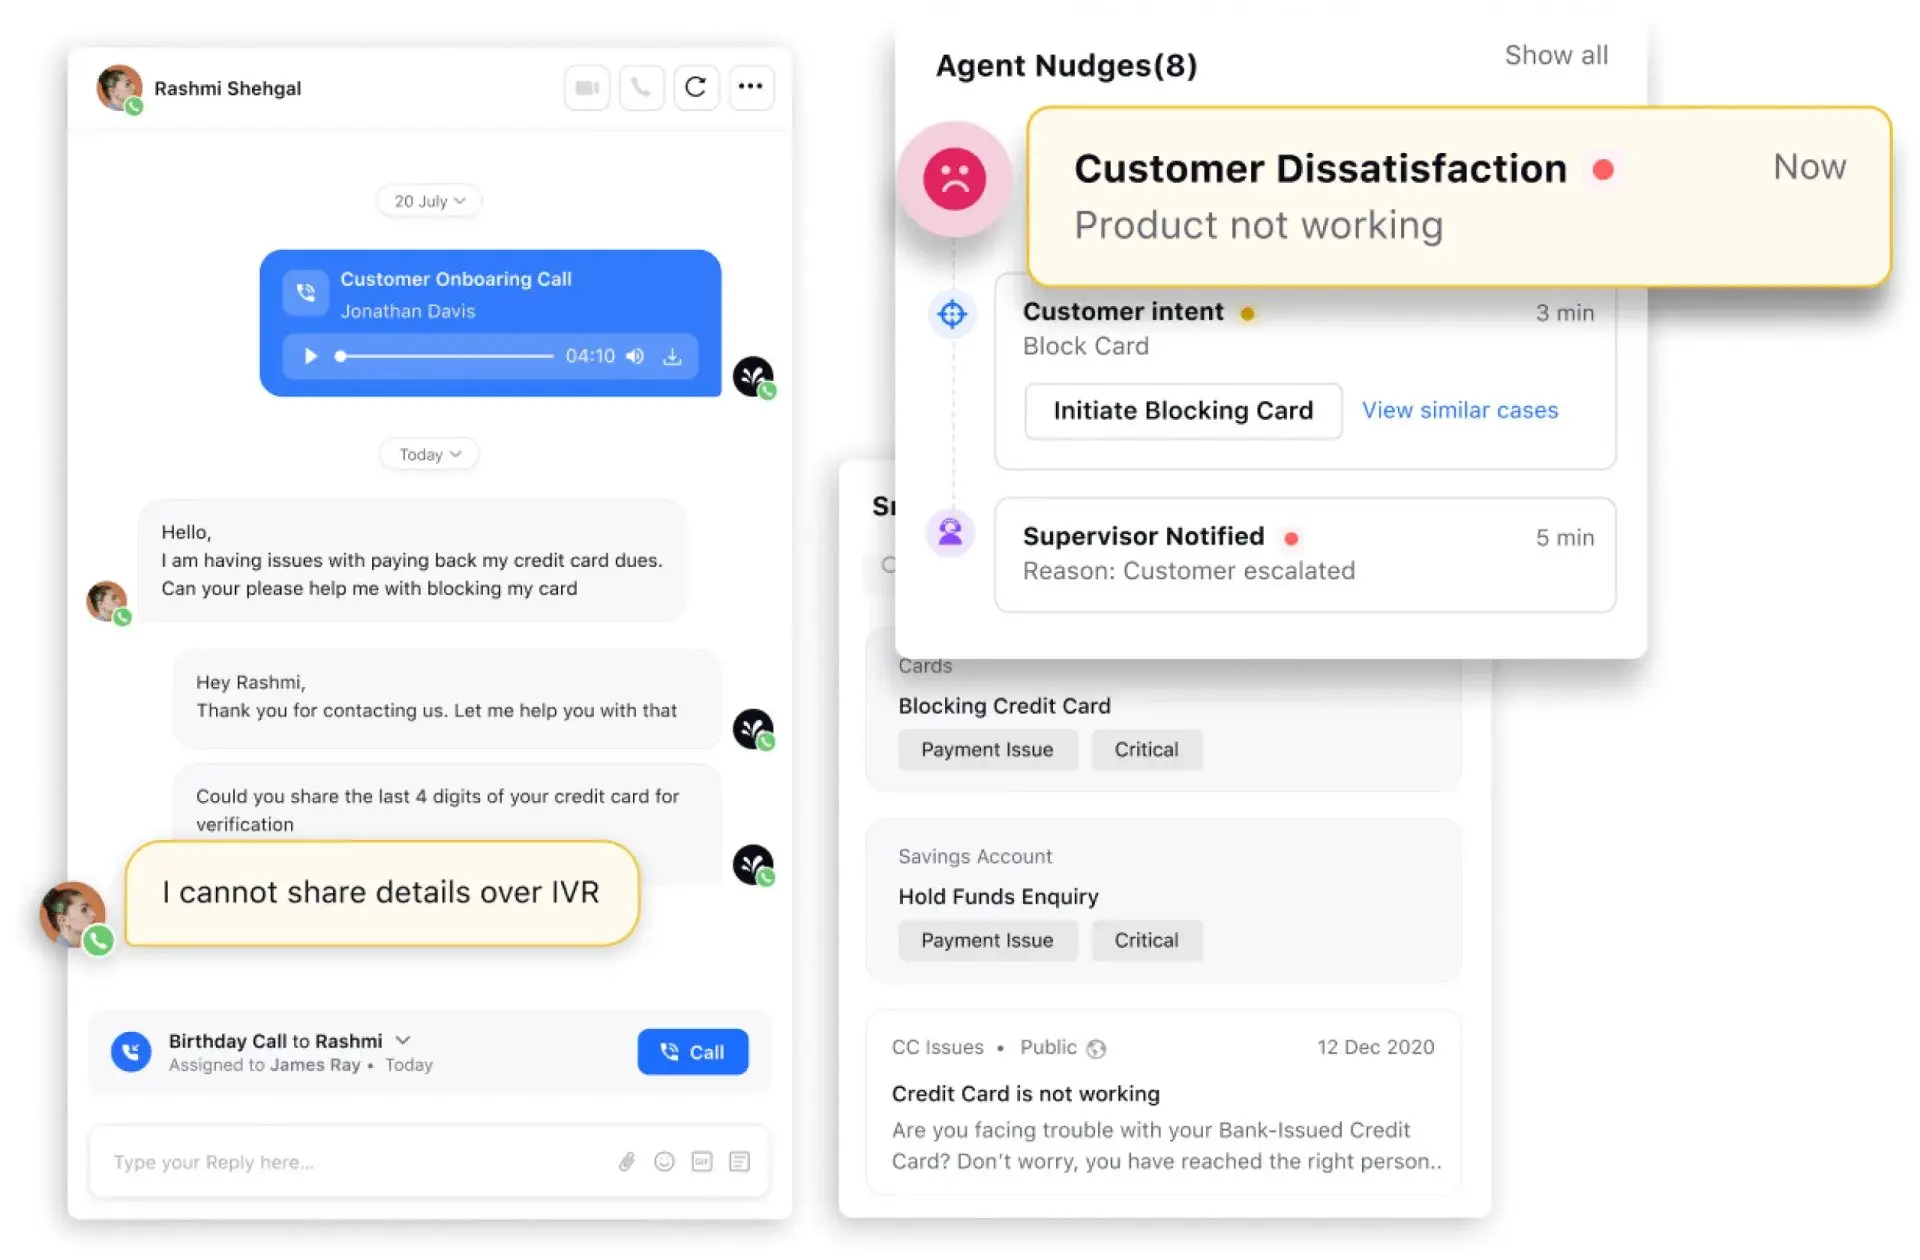Screen dimensions: 1920x1260
Task: Open the Birthday Call to Rashmi dropdown
Action: [x=404, y=1040]
